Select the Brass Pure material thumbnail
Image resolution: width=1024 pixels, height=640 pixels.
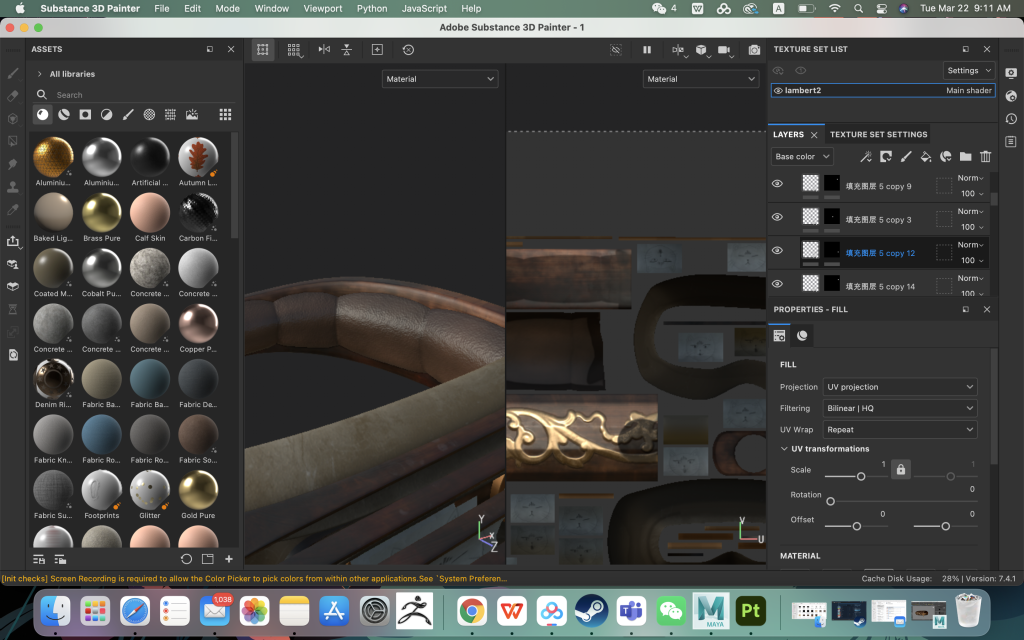101,212
